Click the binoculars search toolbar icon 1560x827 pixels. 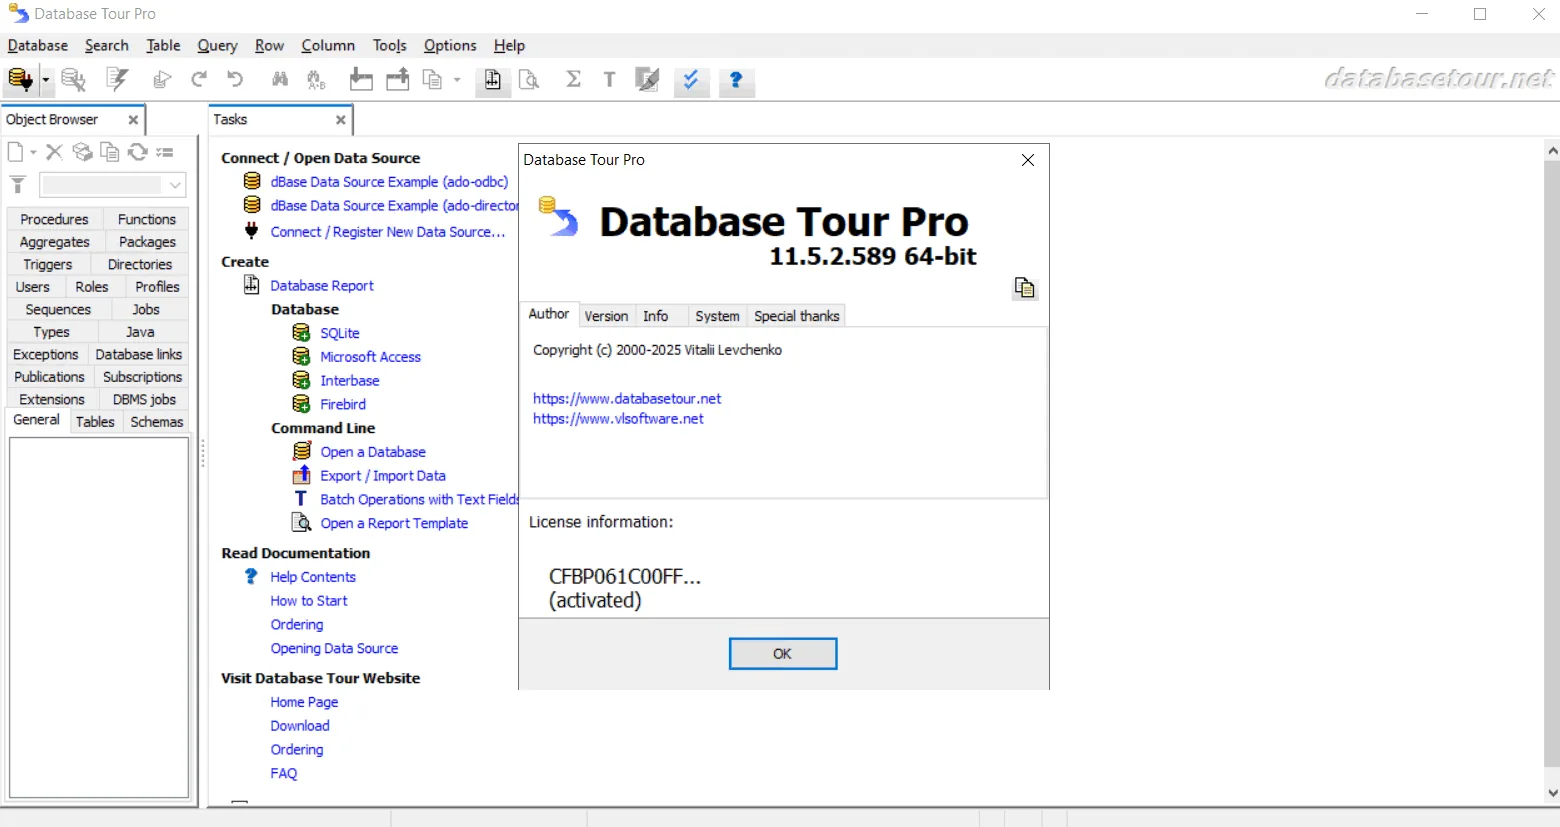tap(280, 79)
